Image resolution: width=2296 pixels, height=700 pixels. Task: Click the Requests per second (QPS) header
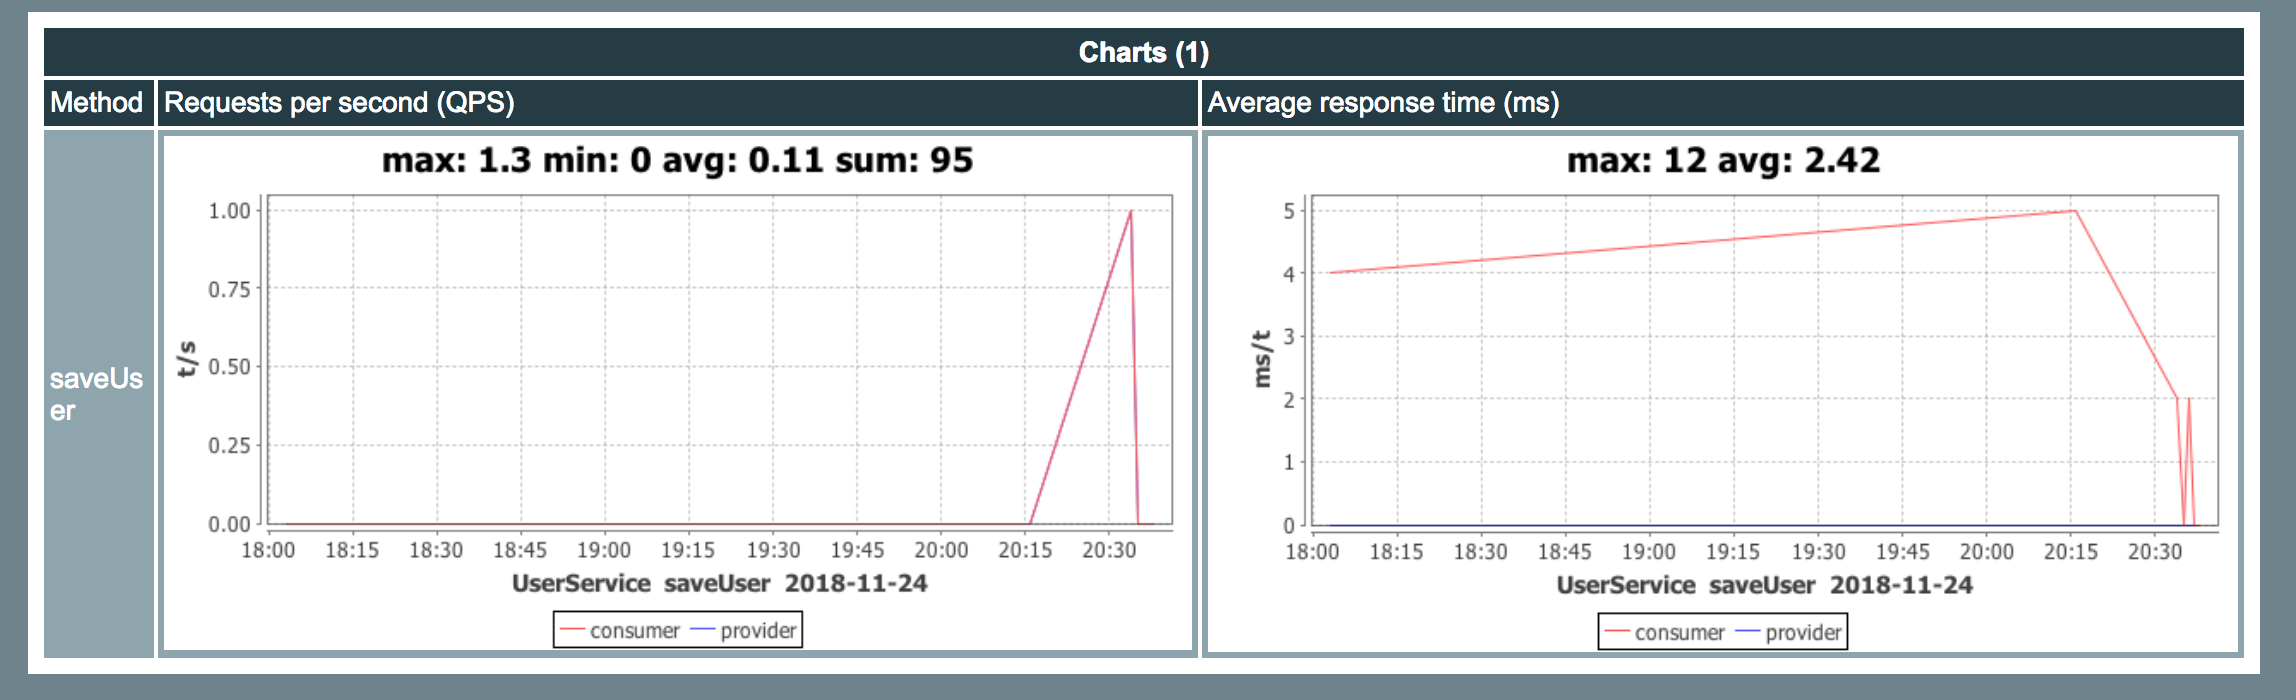click(x=339, y=102)
